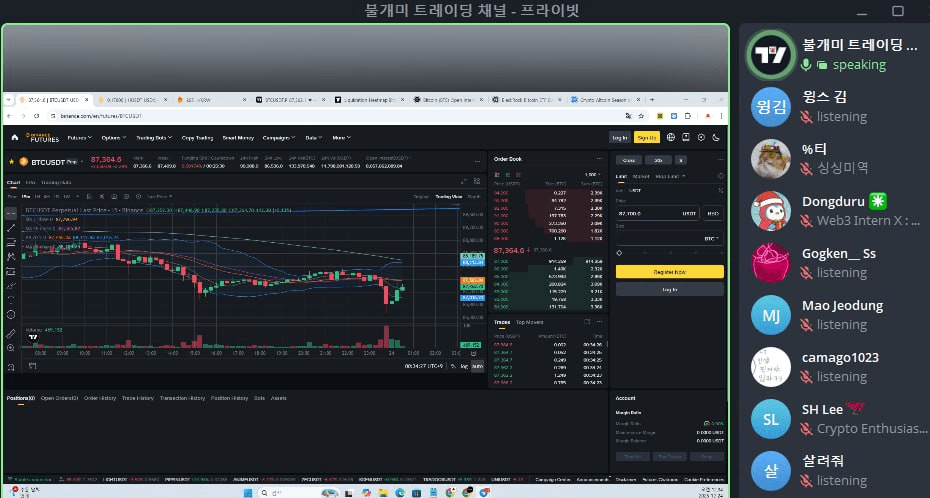
Task: Open the Futures dropdown menu
Action: click(79, 138)
